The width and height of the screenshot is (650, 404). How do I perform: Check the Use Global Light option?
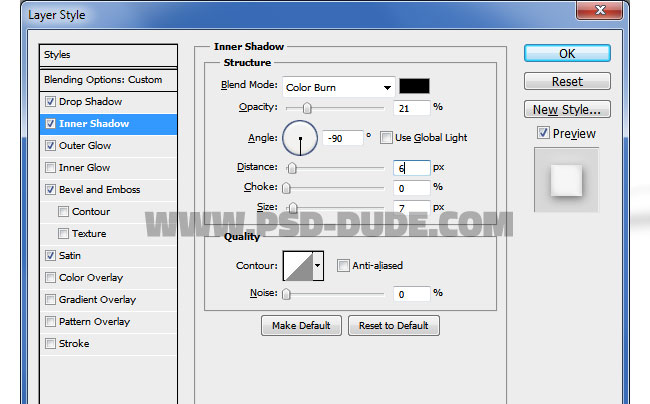tap(386, 138)
